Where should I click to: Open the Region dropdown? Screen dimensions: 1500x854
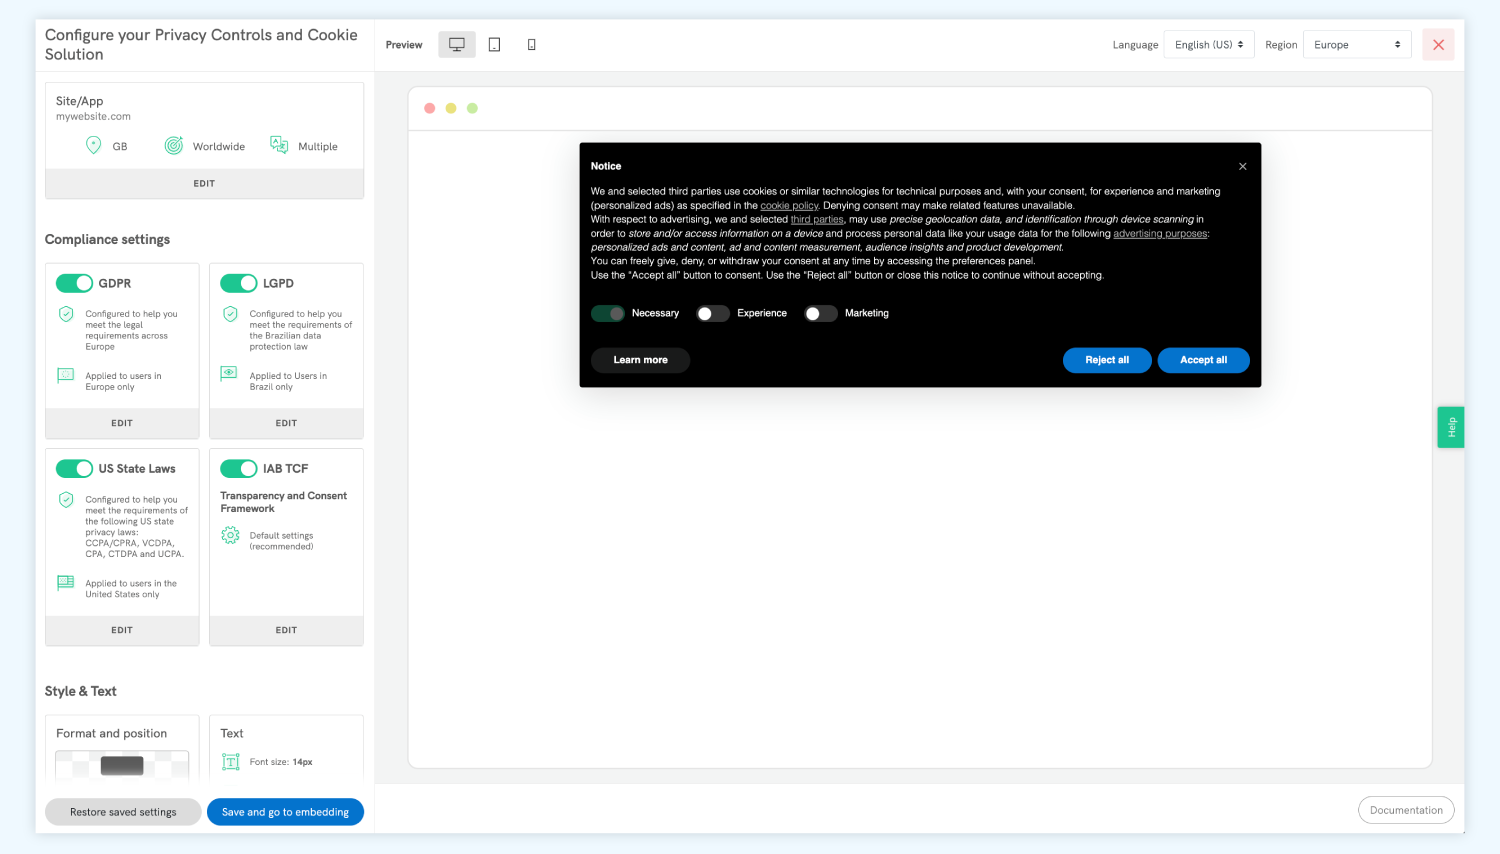[1357, 44]
